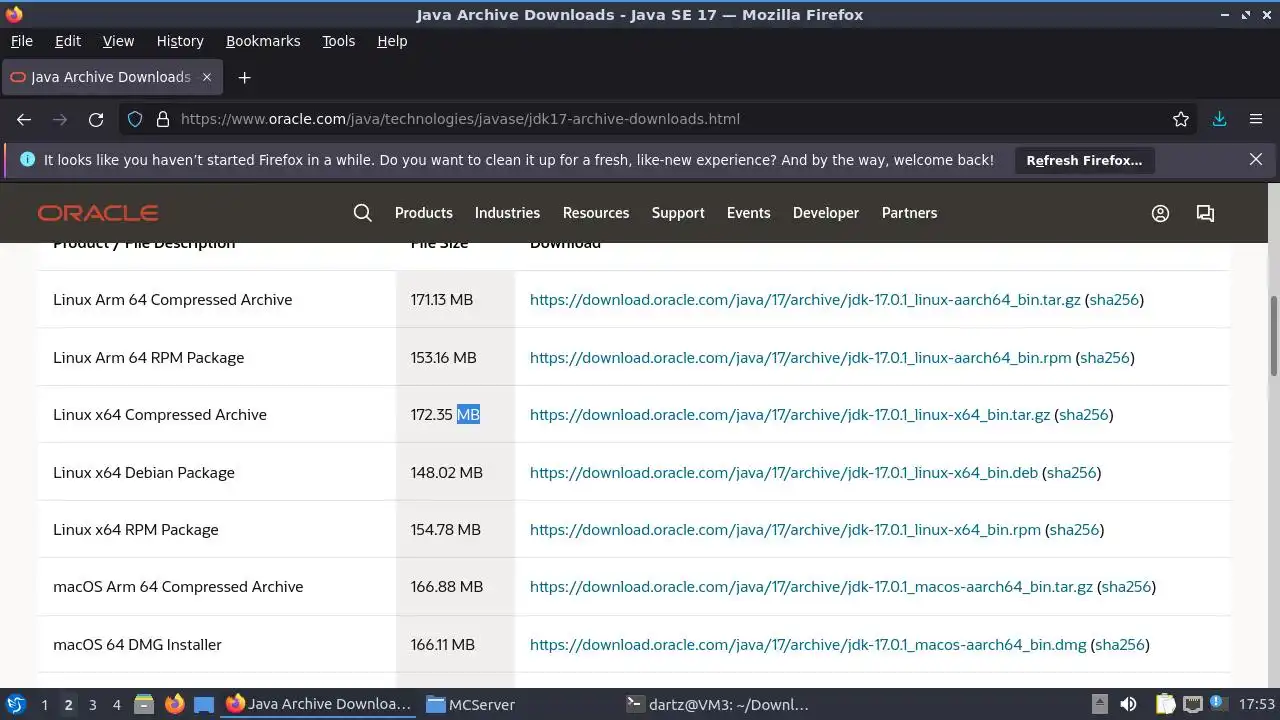This screenshot has width=1280, height=720.
Task: Reload the page with the refresh icon
Action: [96, 119]
